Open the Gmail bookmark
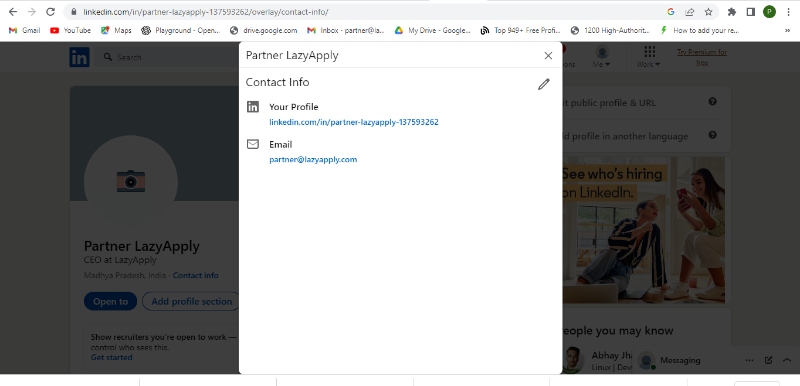Screen dimensions: 800x386 [x=24, y=30]
